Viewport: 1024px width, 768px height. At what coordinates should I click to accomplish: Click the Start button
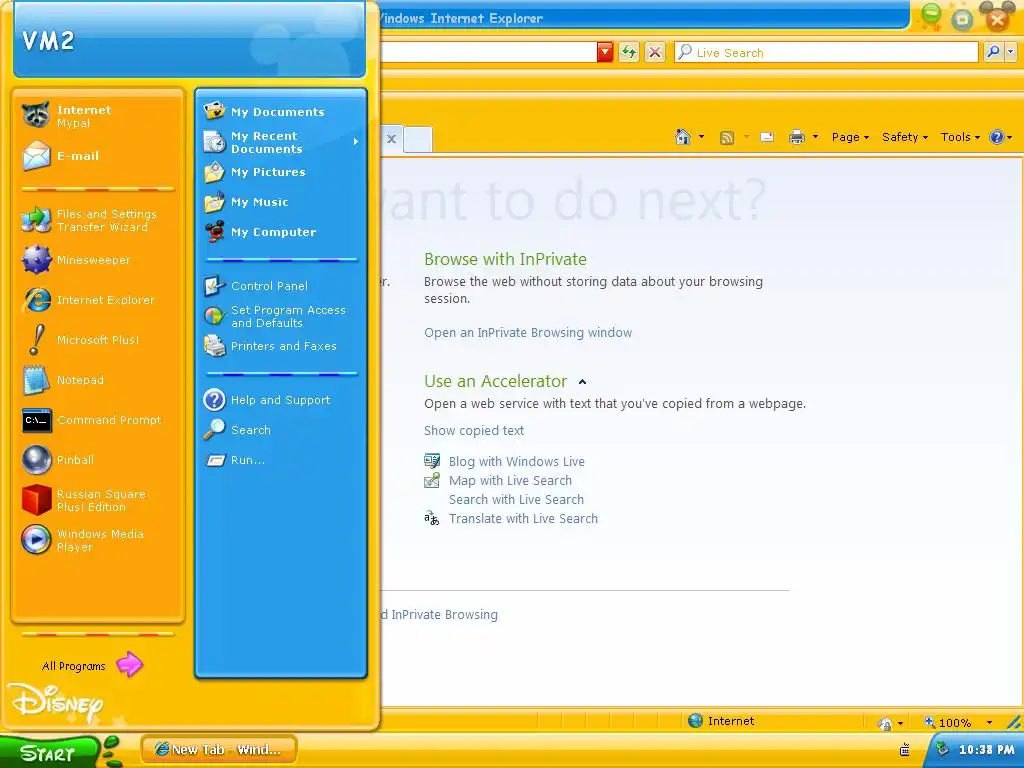tap(48, 752)
